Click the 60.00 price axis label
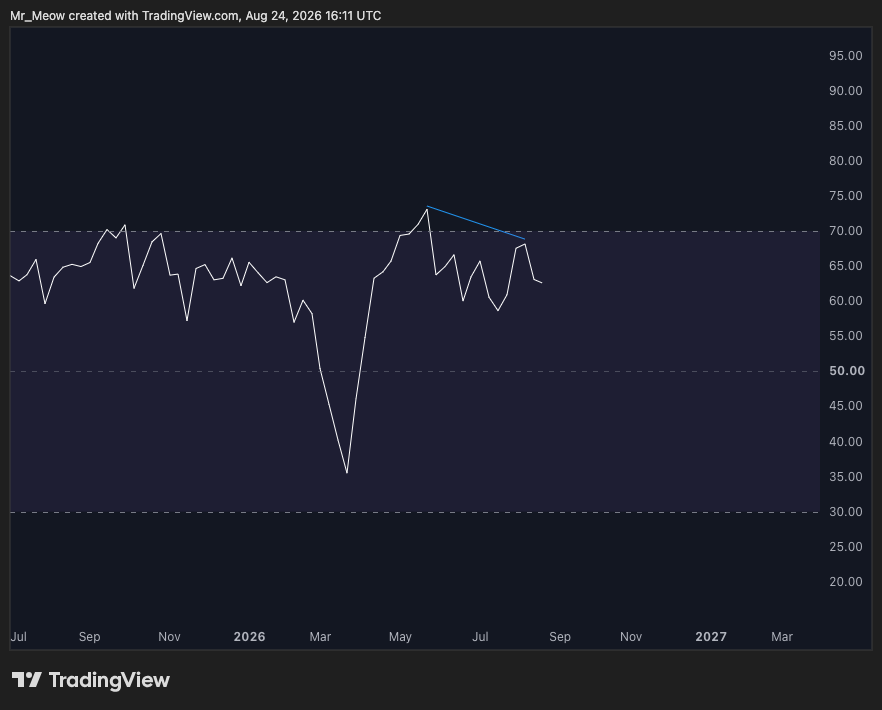 pos(845,301)
